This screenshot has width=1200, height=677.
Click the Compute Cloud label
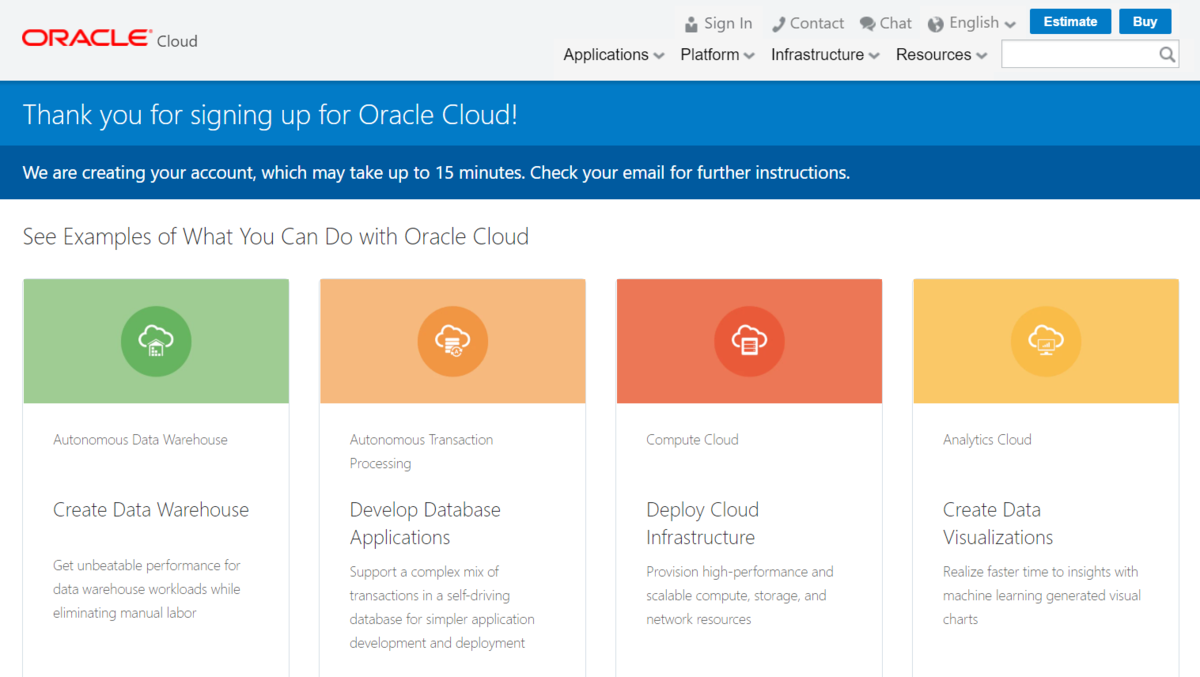(x=692, y=439)
